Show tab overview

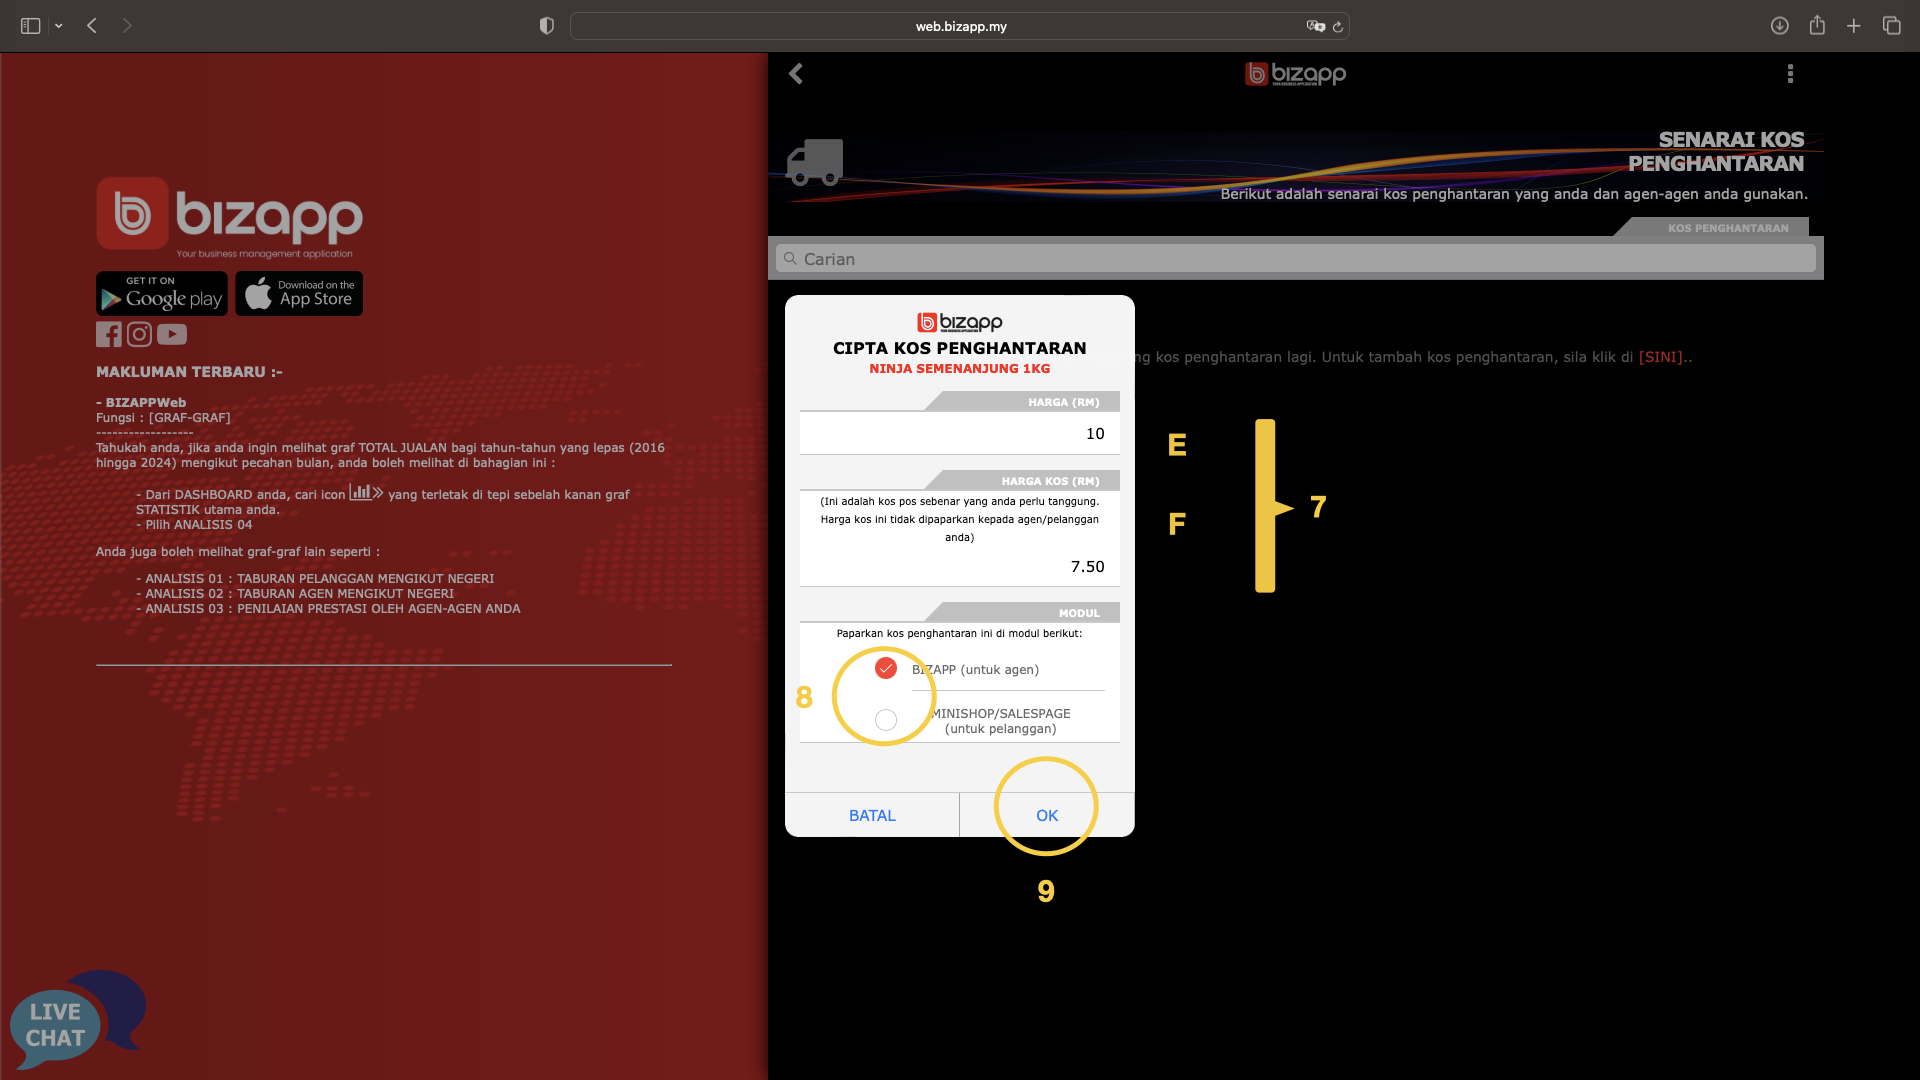tap(1891, 26)
